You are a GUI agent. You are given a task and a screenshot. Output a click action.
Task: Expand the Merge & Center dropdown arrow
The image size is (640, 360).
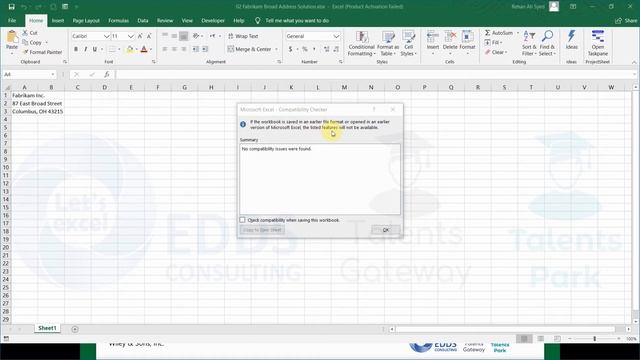(276, 49)
